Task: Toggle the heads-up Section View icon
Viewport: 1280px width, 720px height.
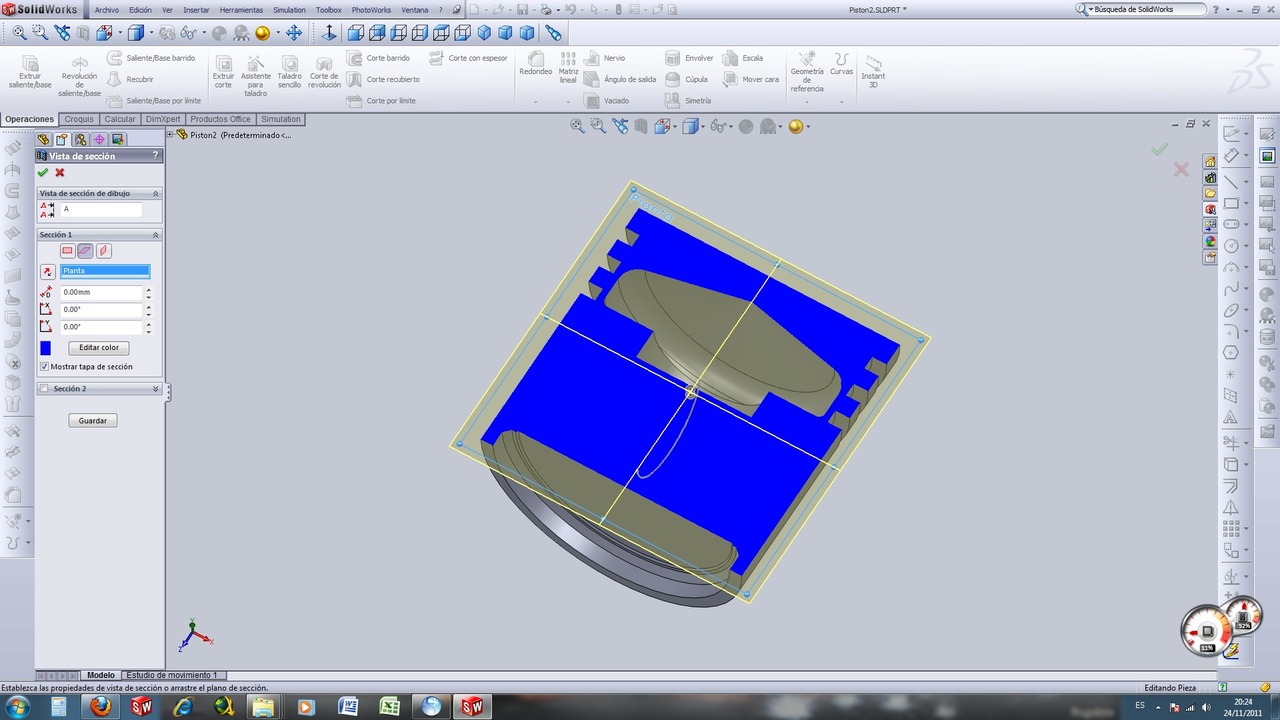Action: tap(641, 126)
